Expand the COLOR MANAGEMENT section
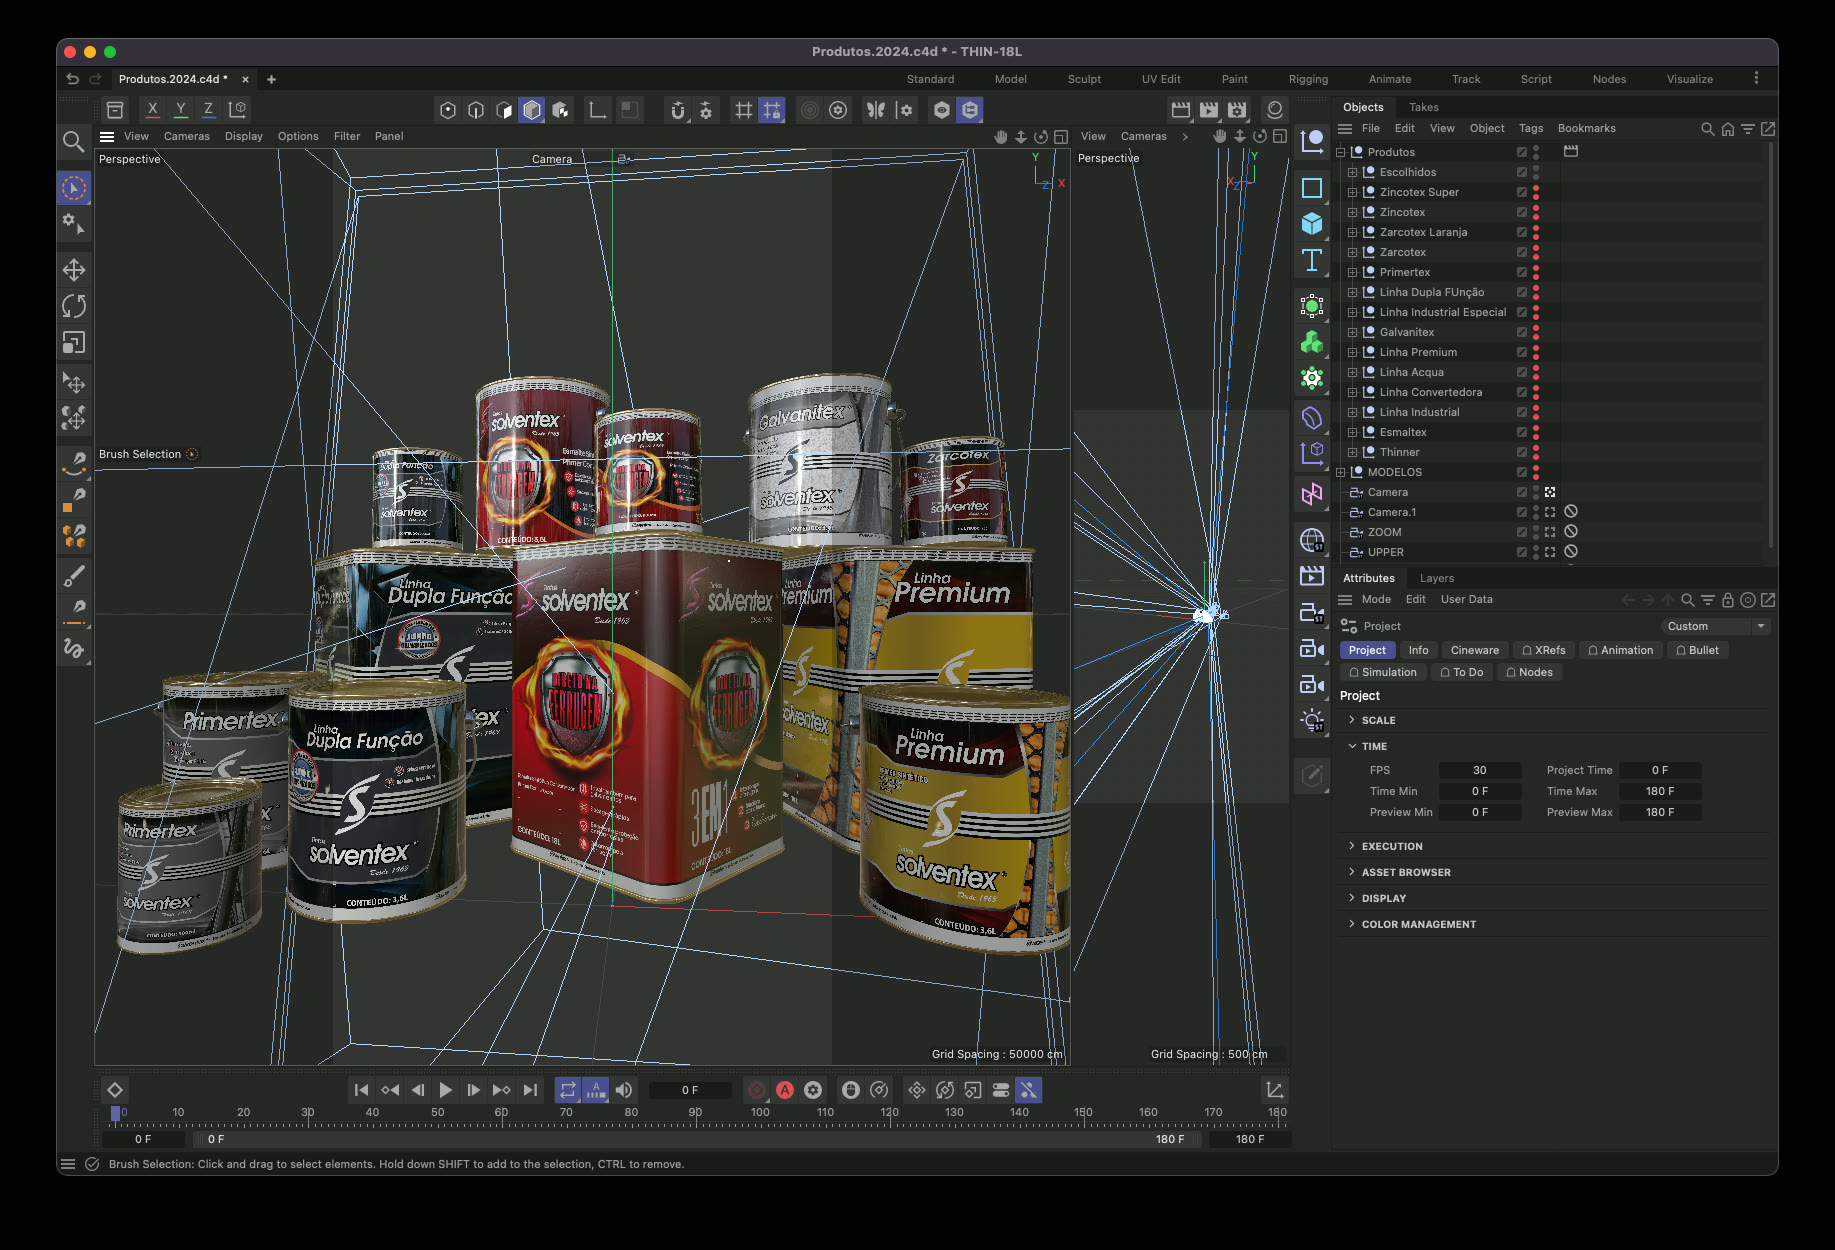 click(x=1352, y=924)
